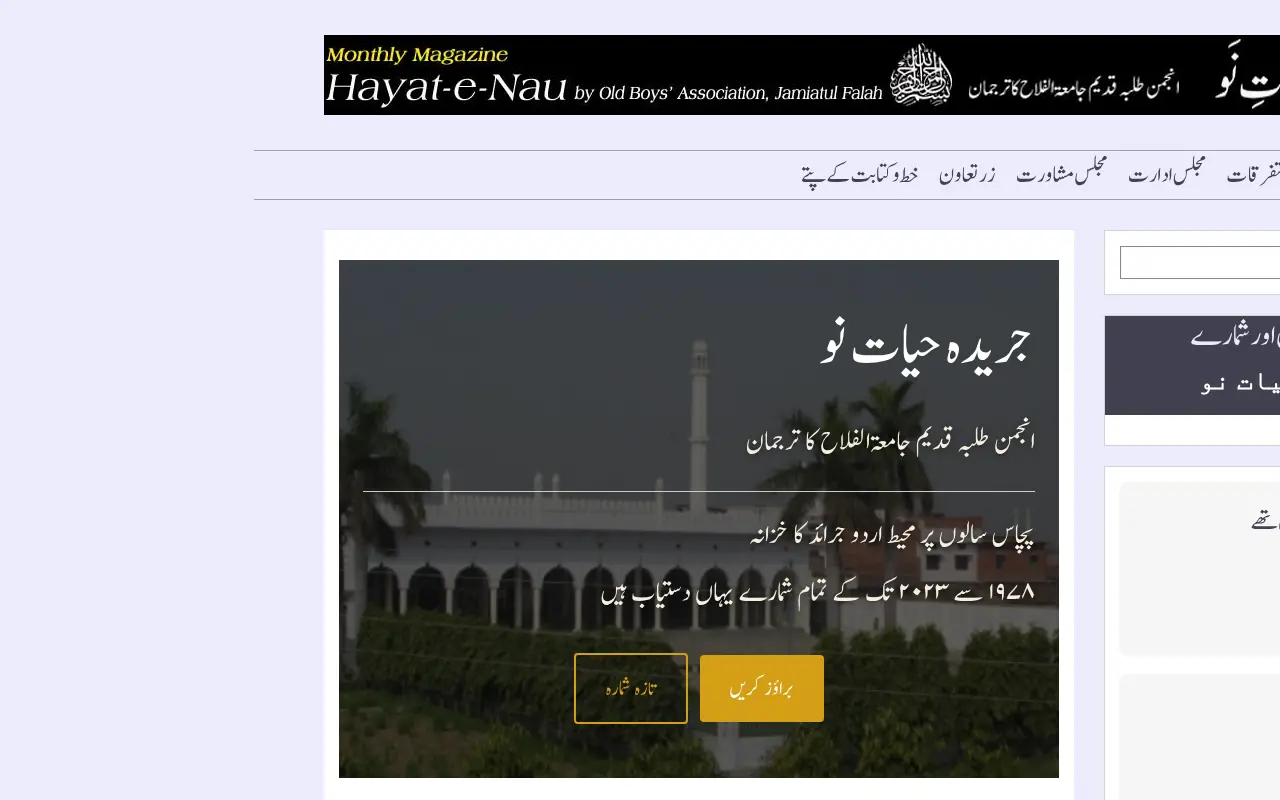The height and width of the screenshot is (800, 1280).
Task: Click the تازہ شمارہ outlined button
Action: (631, 688)
